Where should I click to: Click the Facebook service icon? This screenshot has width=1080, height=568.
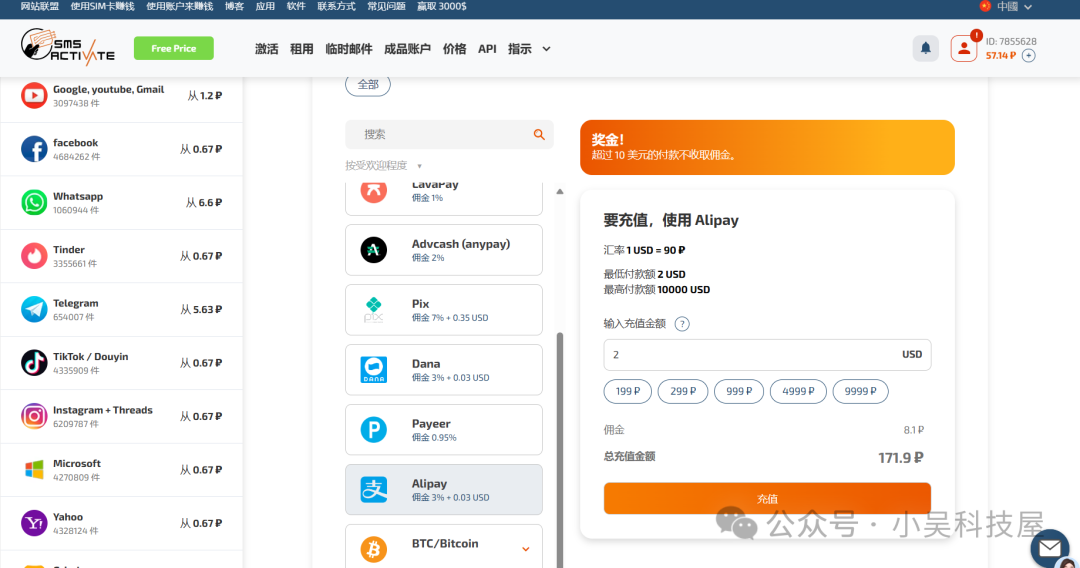point(34,149)
